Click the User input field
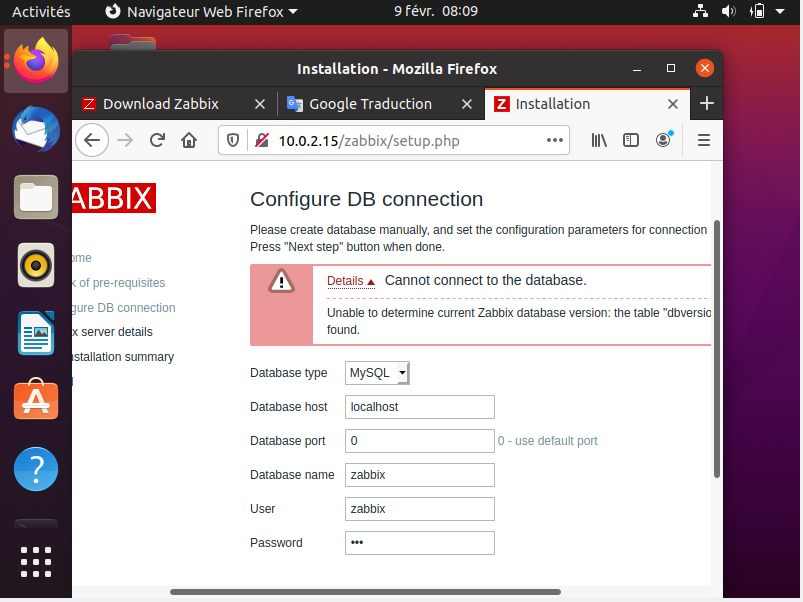The width and height of the screenshot is (803, 602). 419,509
